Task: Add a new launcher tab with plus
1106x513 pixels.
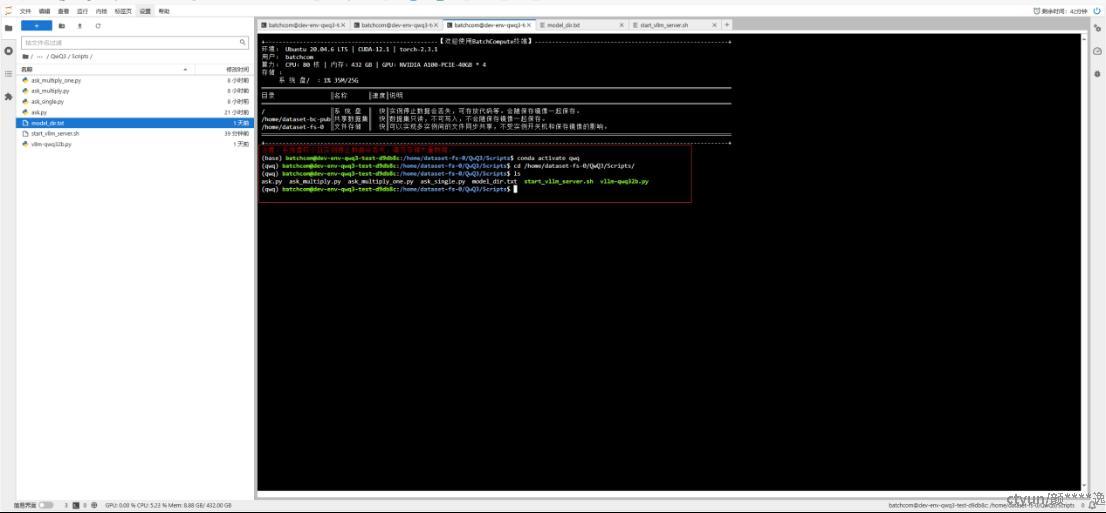Action: [727, 25]
